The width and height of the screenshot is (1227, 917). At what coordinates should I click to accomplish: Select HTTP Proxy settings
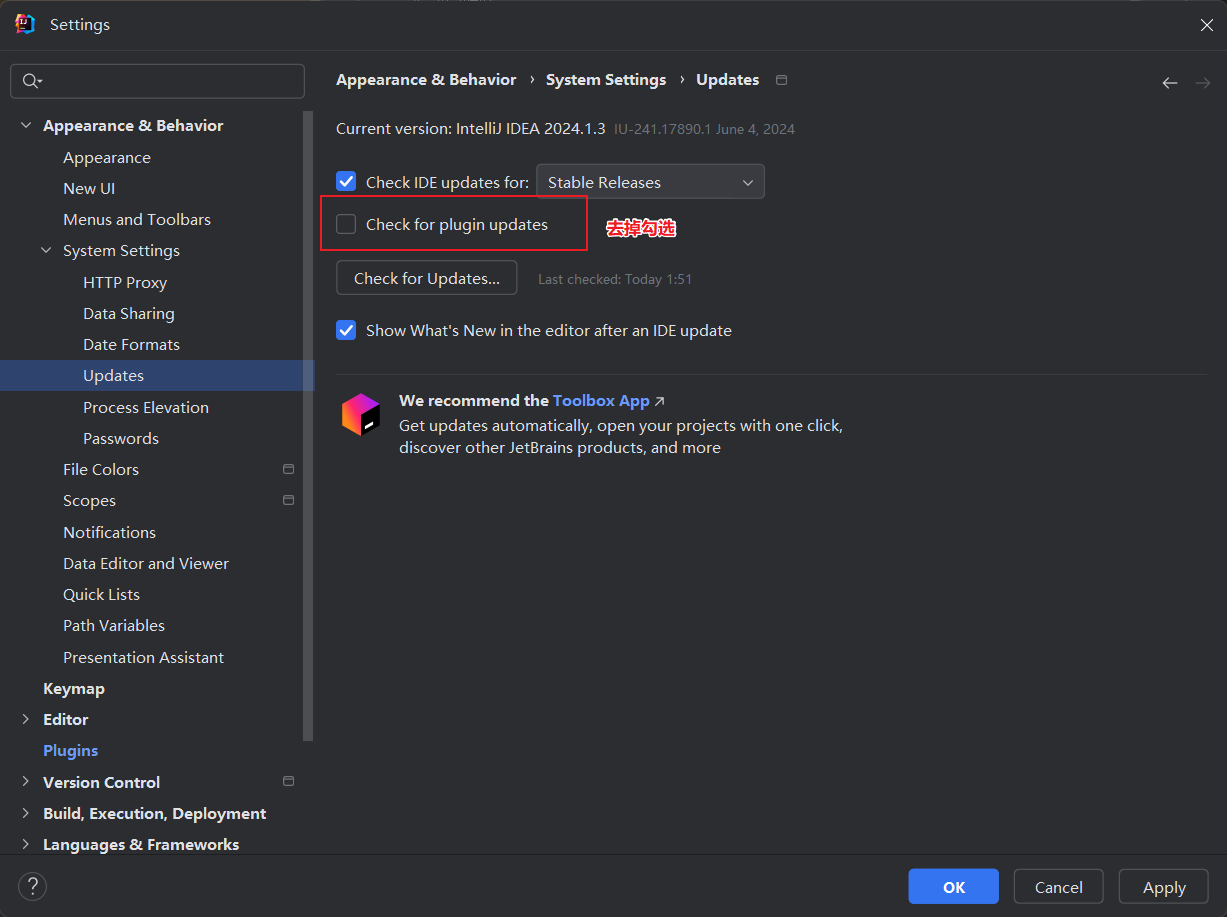[125, 282]
